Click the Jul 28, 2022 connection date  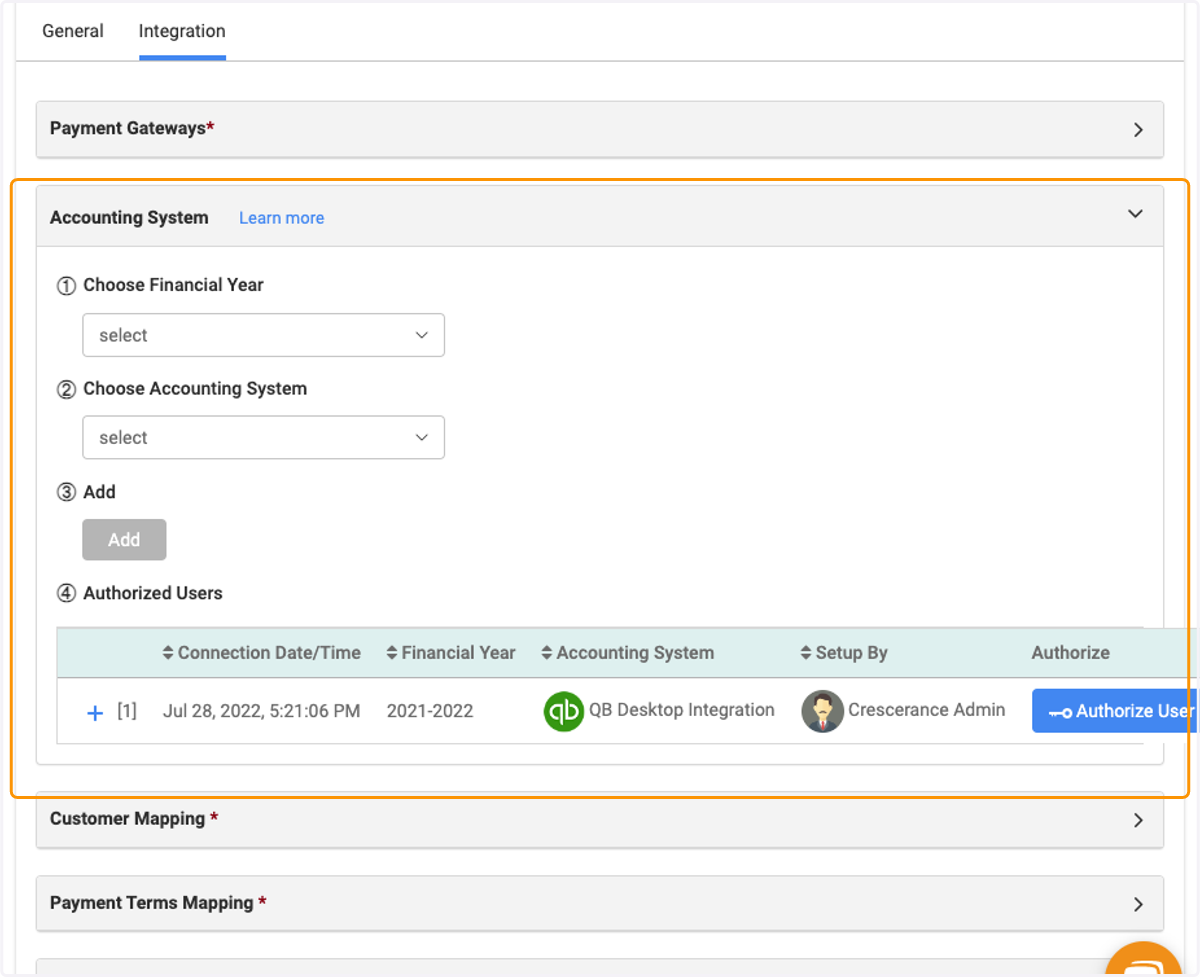tap(261, 711)
